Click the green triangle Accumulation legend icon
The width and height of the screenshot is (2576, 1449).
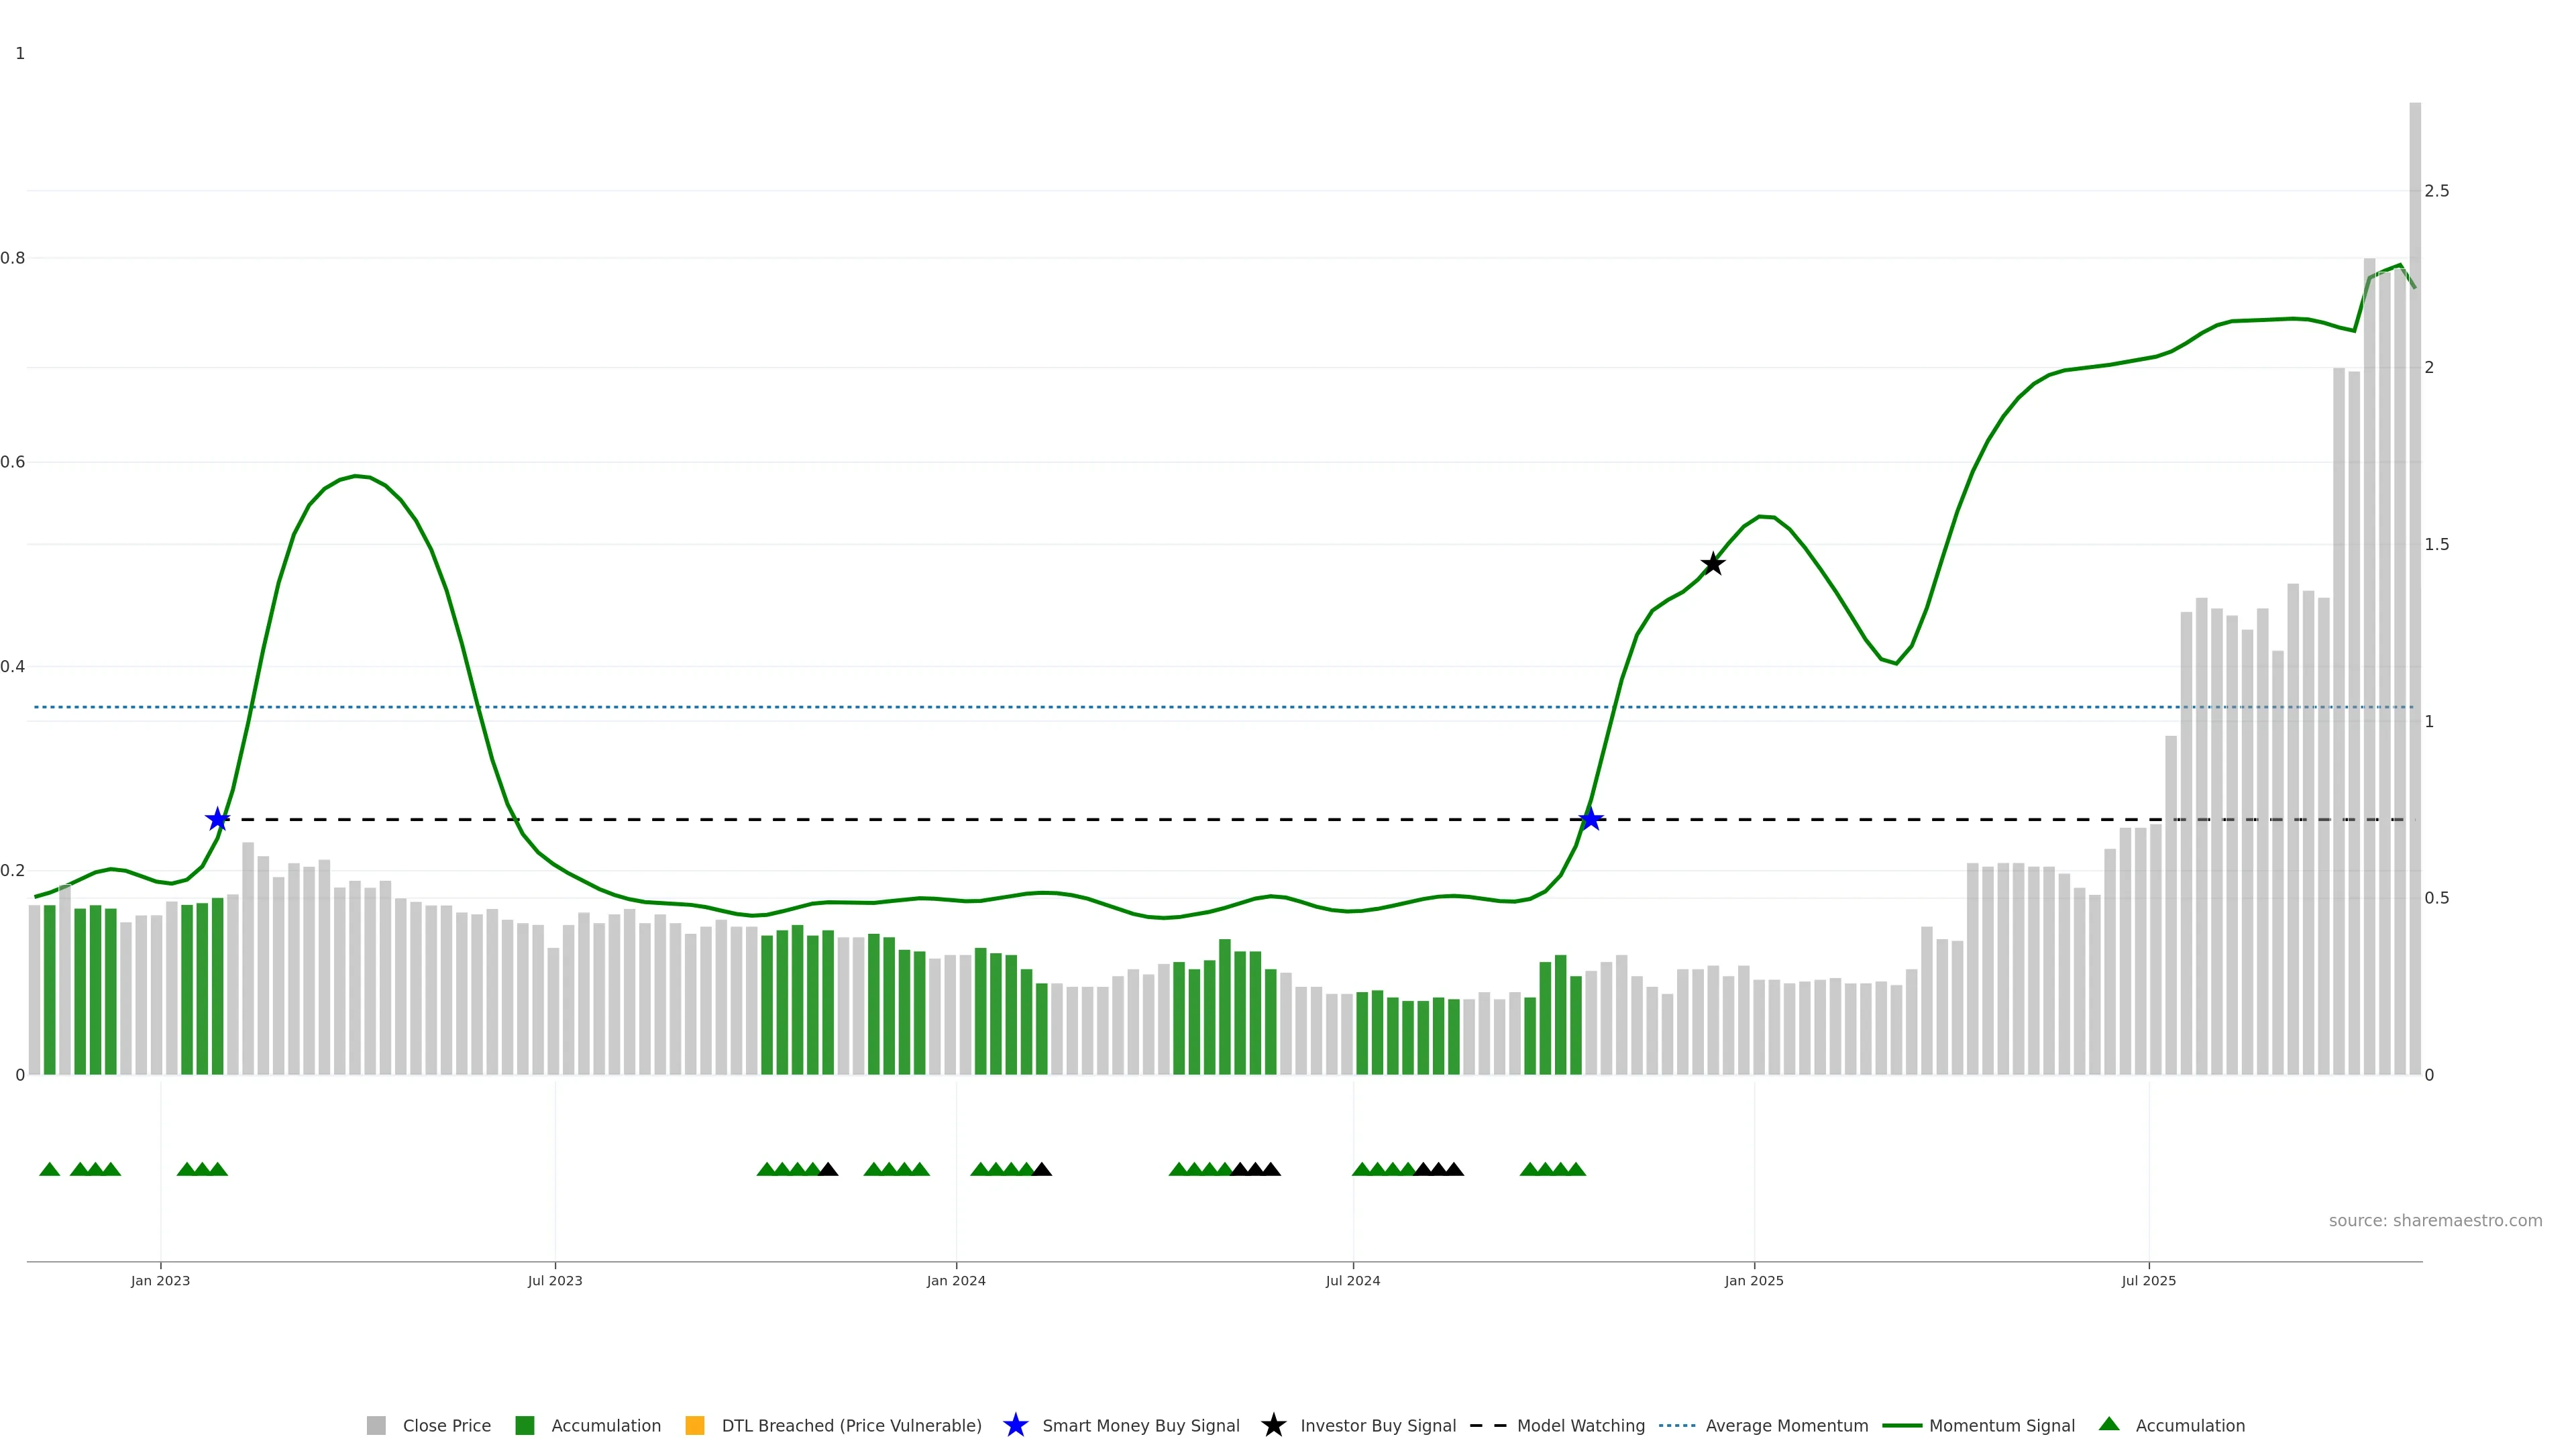coord(2109,1424)
